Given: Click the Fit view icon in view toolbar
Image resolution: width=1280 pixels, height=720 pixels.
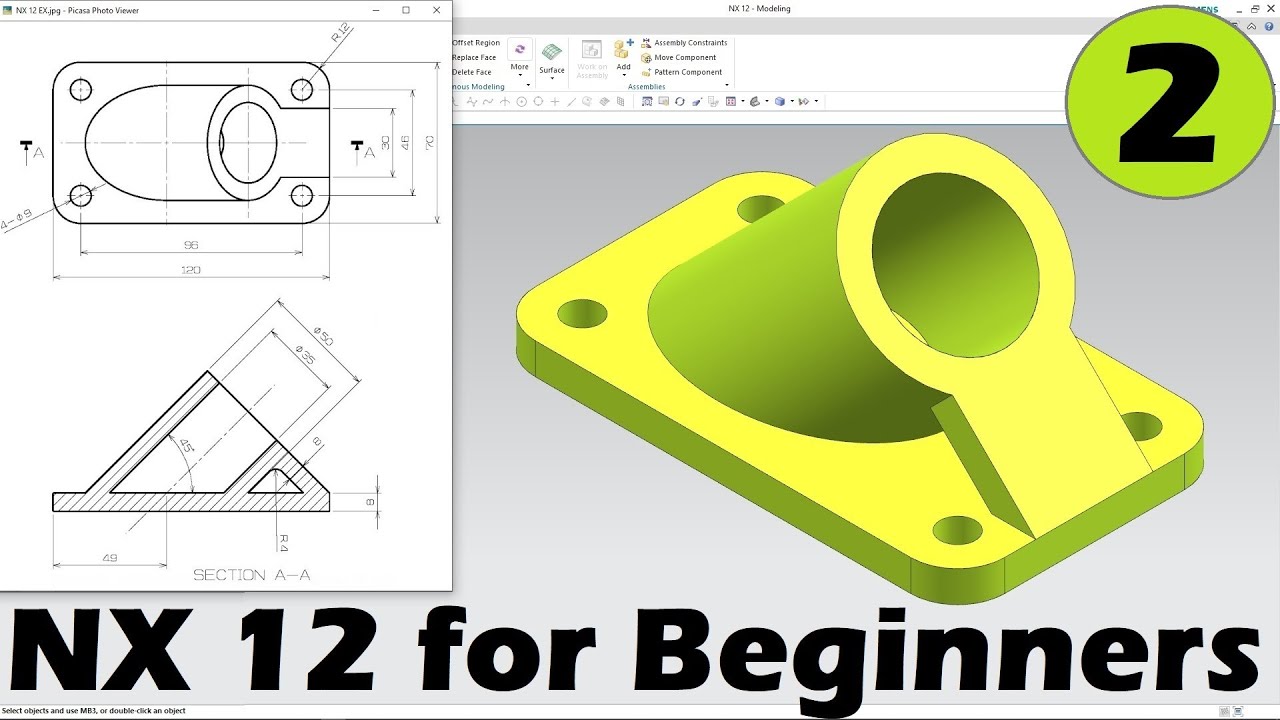Looking at the screenshot, I should click(x=647, y=102).
